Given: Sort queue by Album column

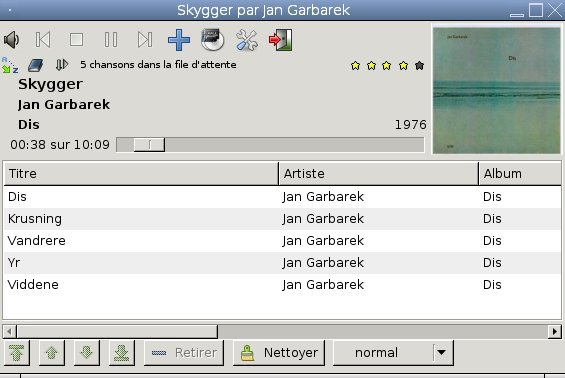Looking at the screenshot, I should 520,174.
